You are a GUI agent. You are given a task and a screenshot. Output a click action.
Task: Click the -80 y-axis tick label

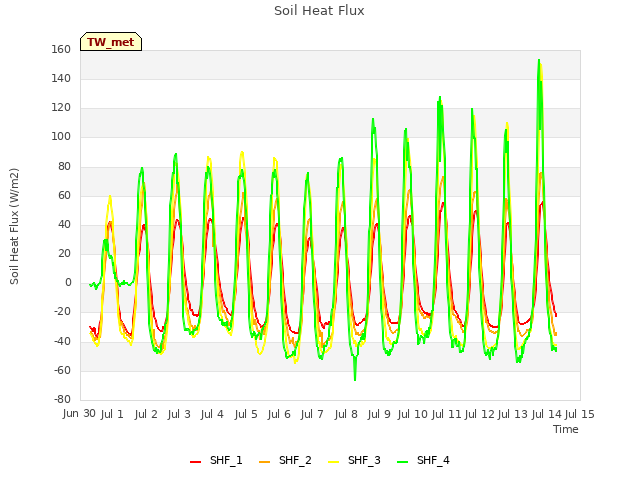pyautogui.click(x=62, y=399)
